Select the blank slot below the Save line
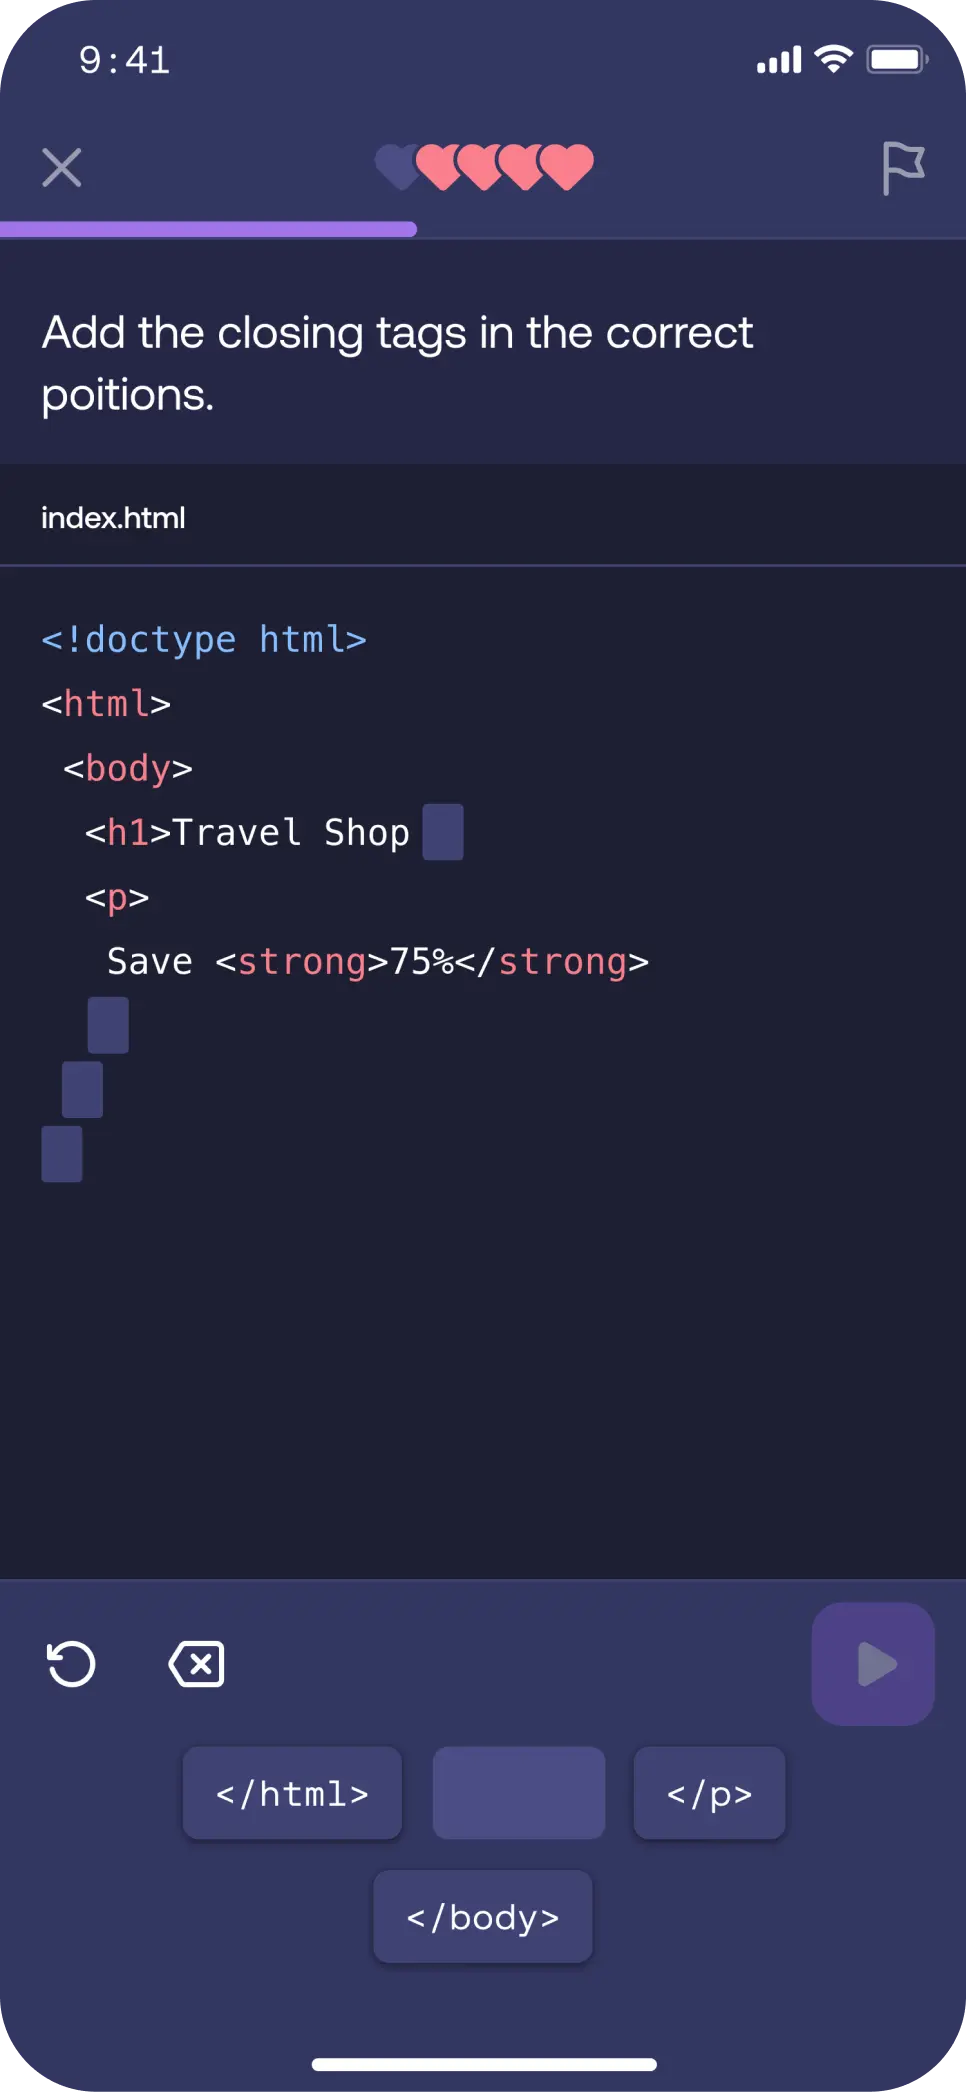The image size is (966, 2092). click(x=108, y=1025)
